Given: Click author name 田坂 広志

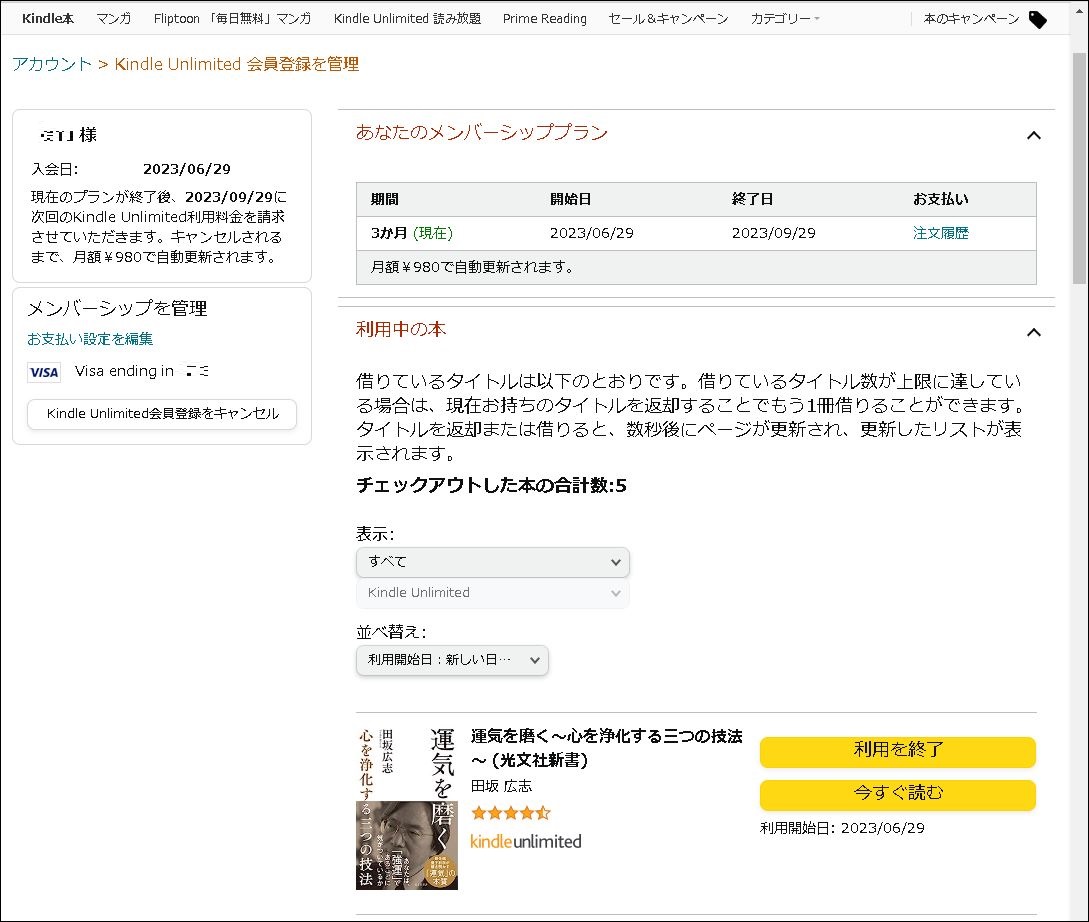Looking at the screenshot, I should 501,786.
